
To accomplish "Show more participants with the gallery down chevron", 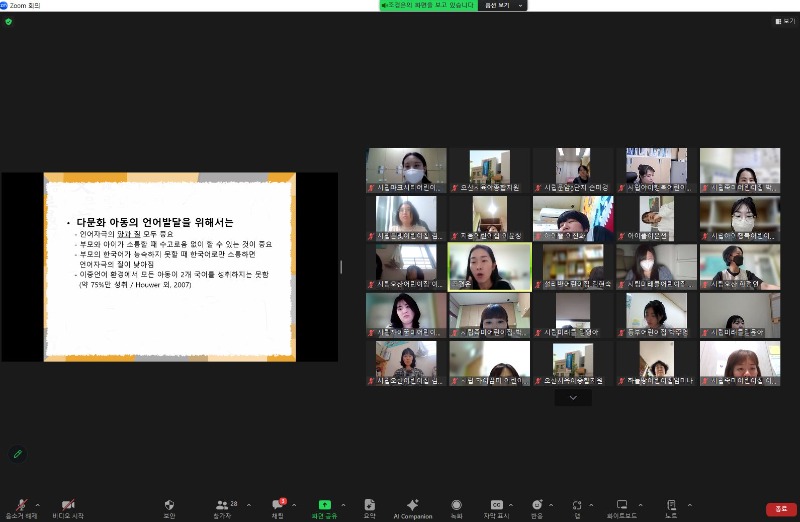I will (x=573, y=397).
